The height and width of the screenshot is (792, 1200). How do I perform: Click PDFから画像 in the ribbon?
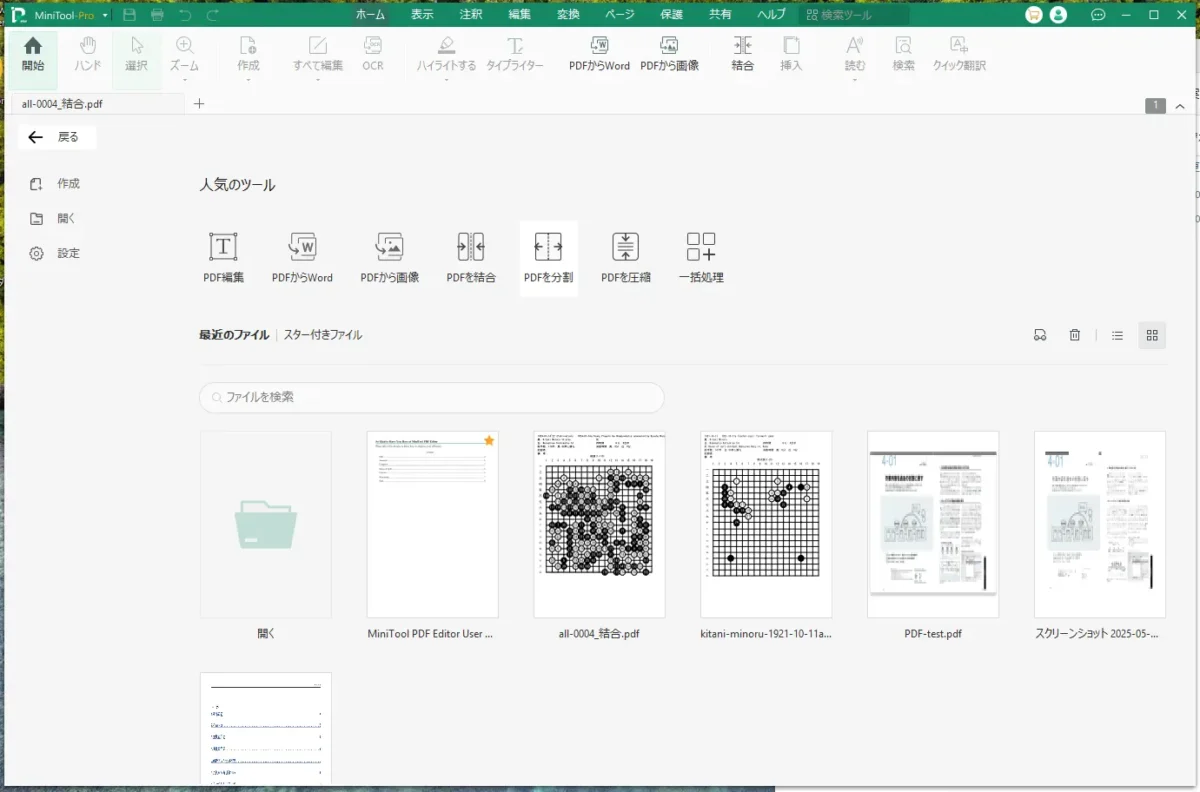[669, 55]
